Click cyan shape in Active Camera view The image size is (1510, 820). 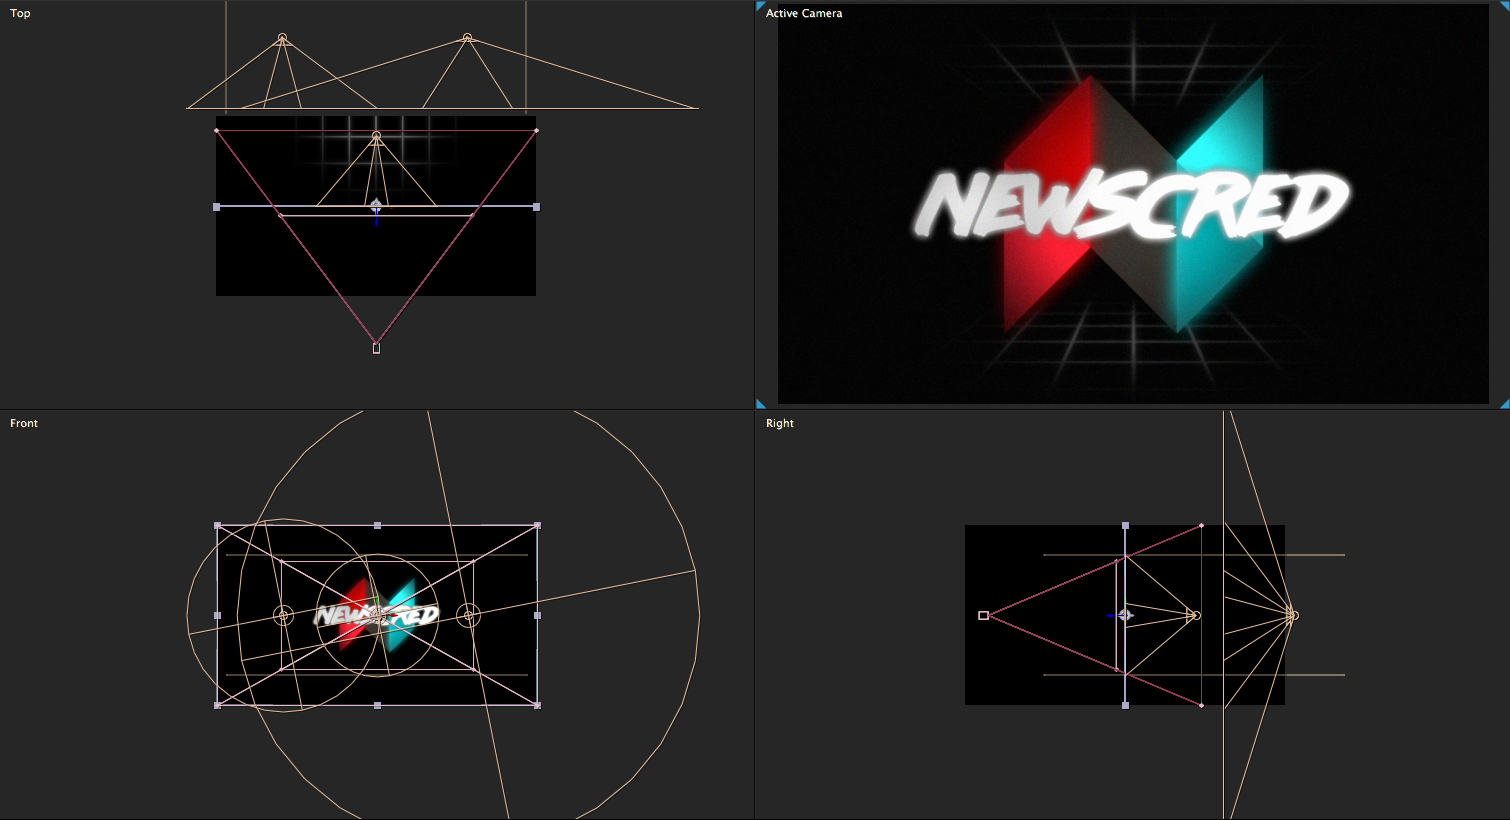[x=1220, y=205]
